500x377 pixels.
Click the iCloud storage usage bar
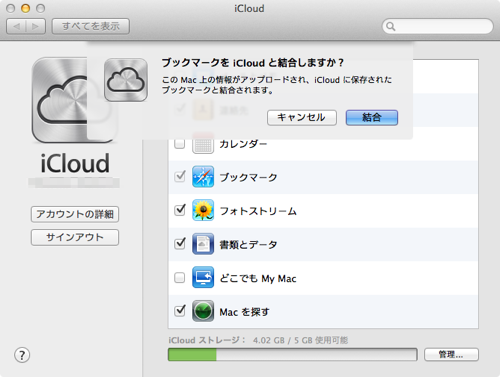click(293, 355)
